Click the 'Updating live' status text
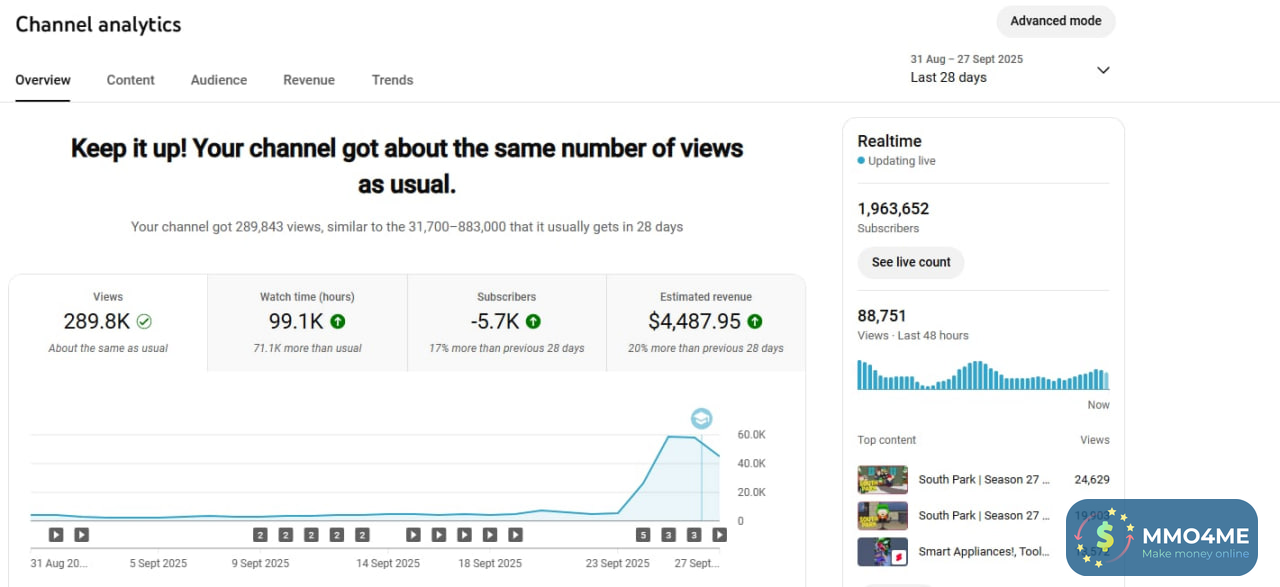The height and width of the screenshot is (587, 1280). (902, 161)
